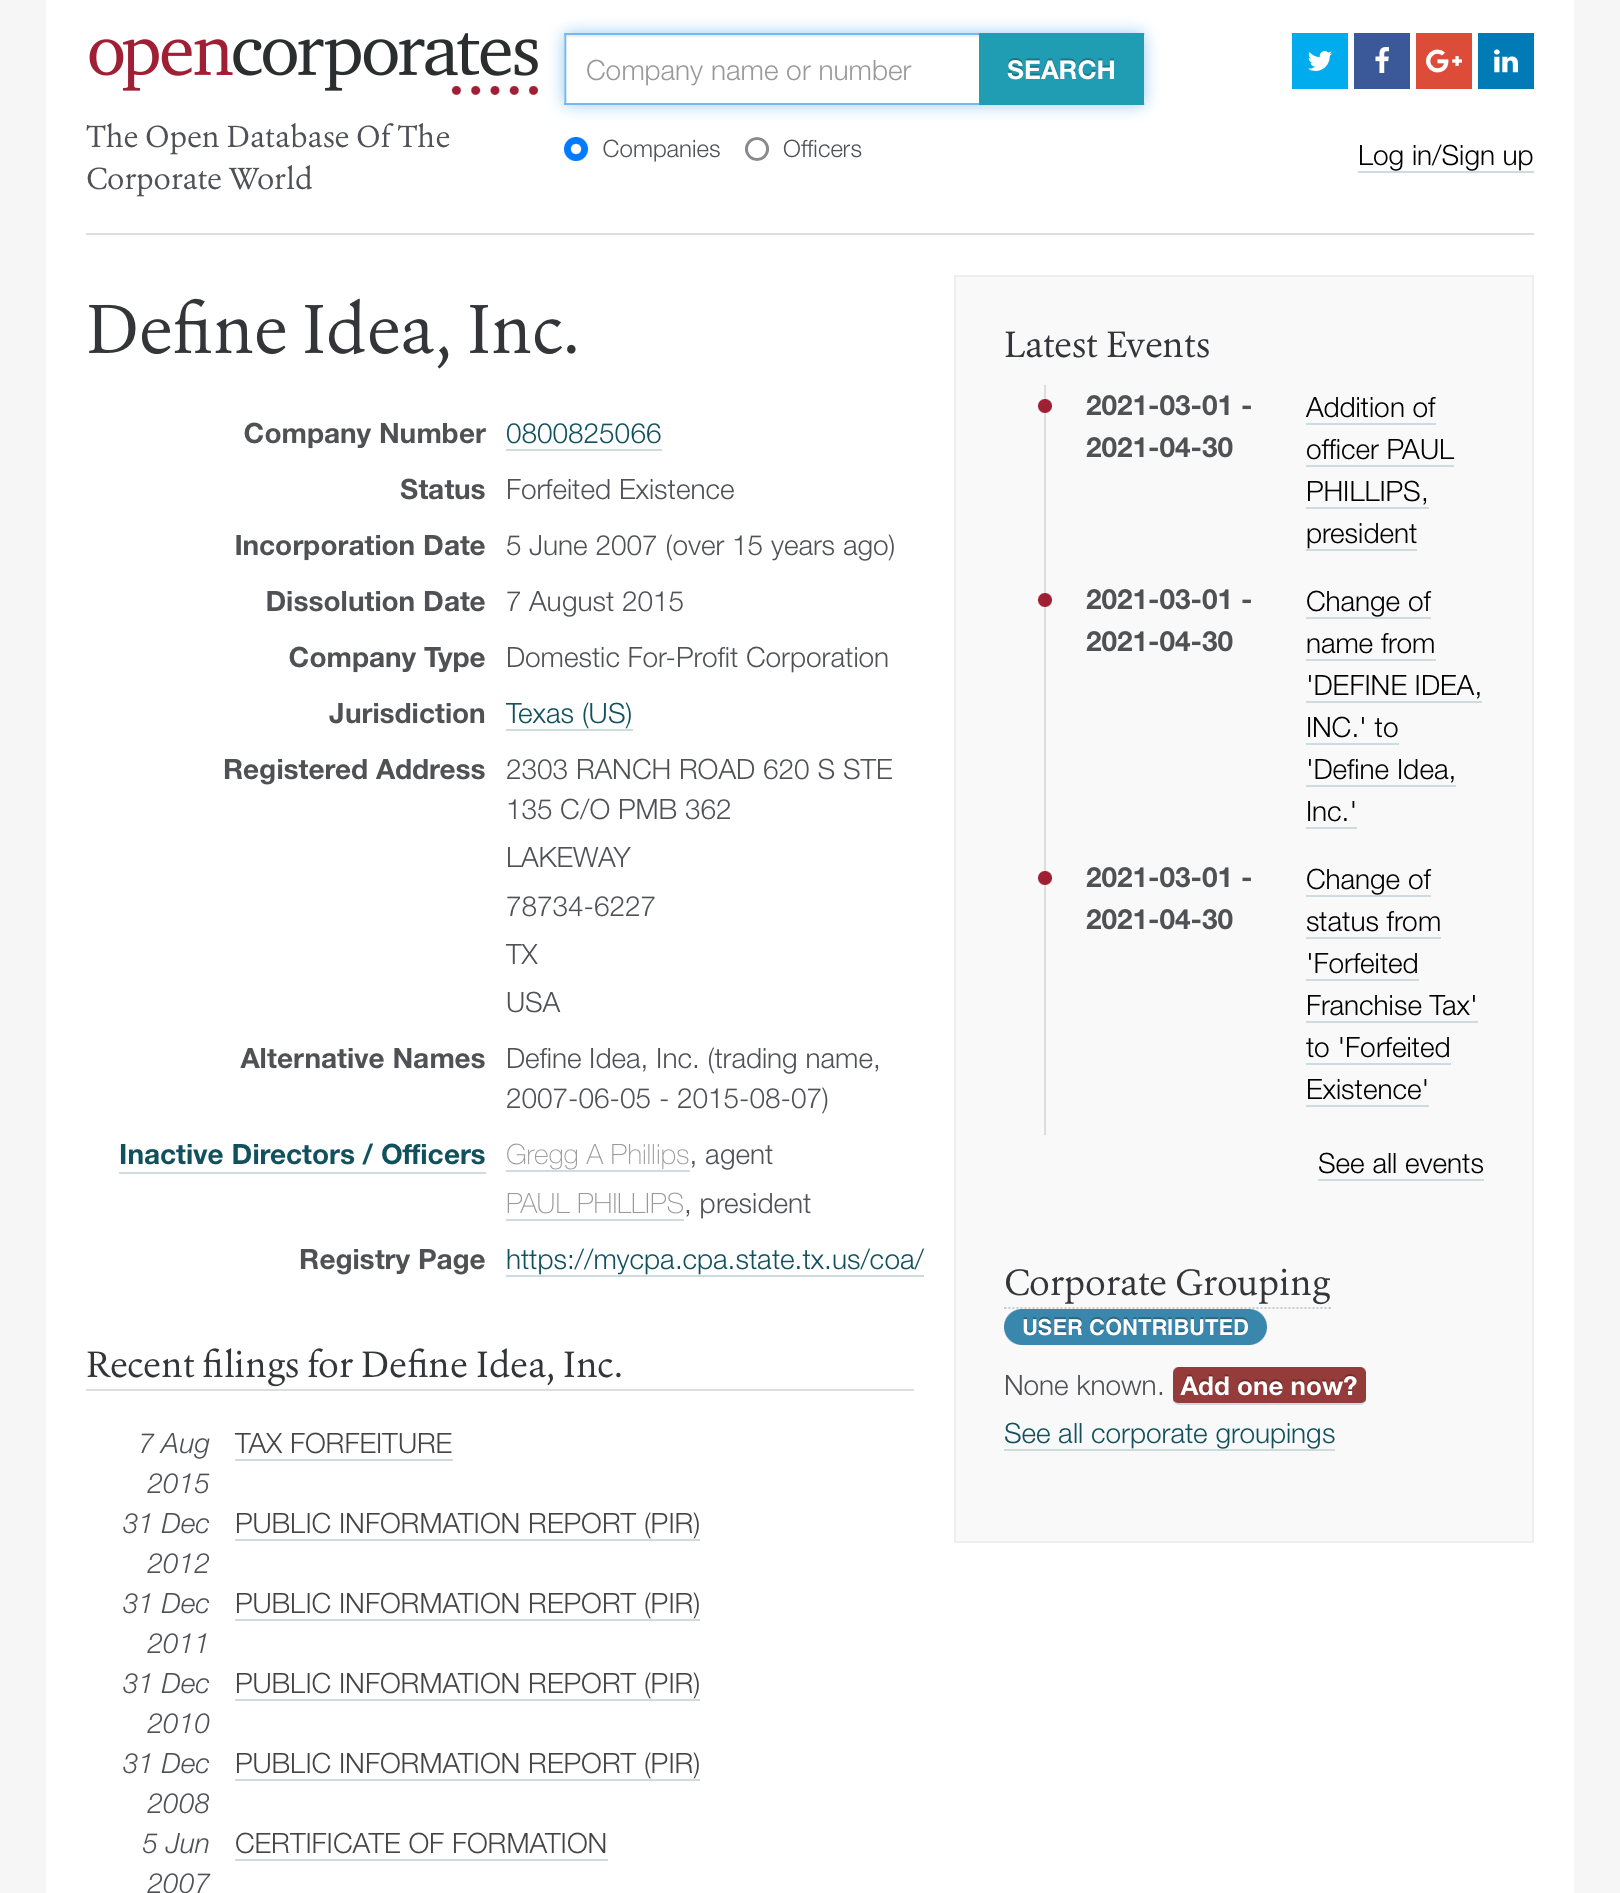The width and height of the screenshot is (1620, 1893).
Task: Open officer PAUL PHILLIPS link
Action: click(595, 1204)
